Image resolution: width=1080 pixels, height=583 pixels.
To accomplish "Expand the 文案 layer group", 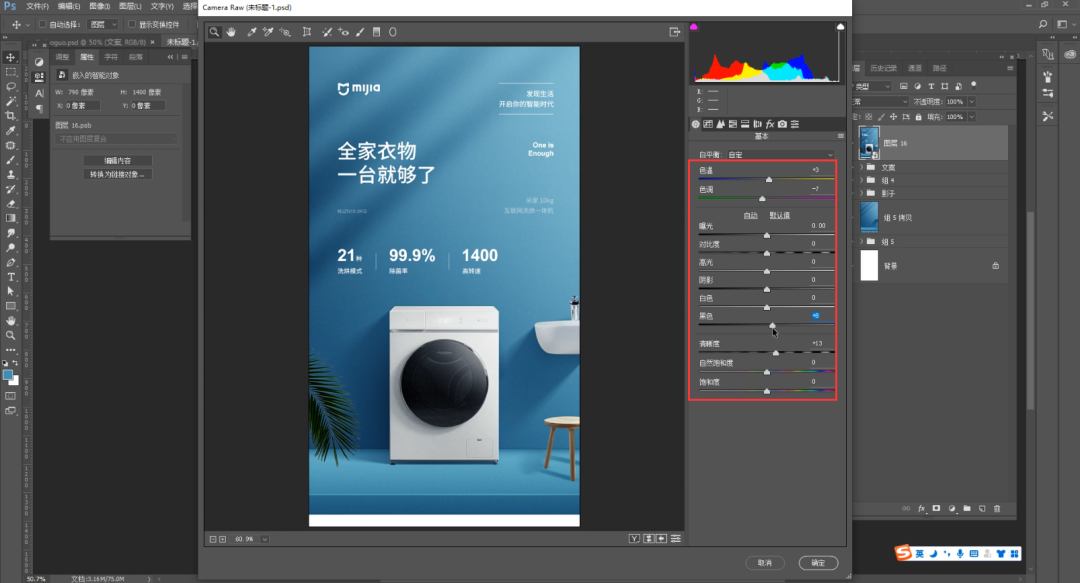I will tap(861, 167).
